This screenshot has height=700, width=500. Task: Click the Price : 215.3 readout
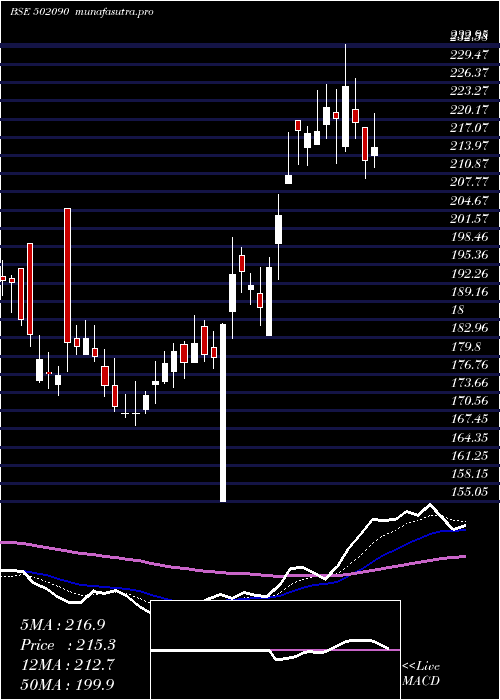tap(68, 645)
